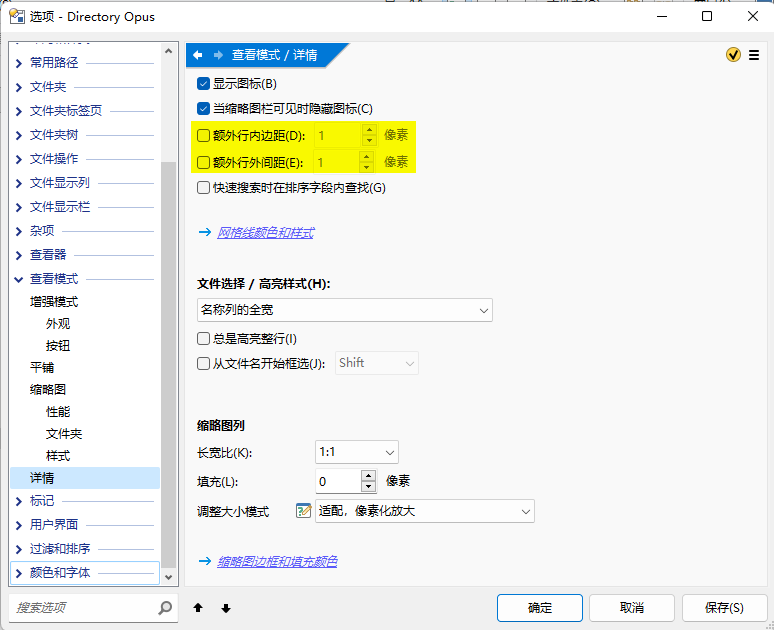
Task: Expand 文件夹 category
Action: [x=19, y=87]
